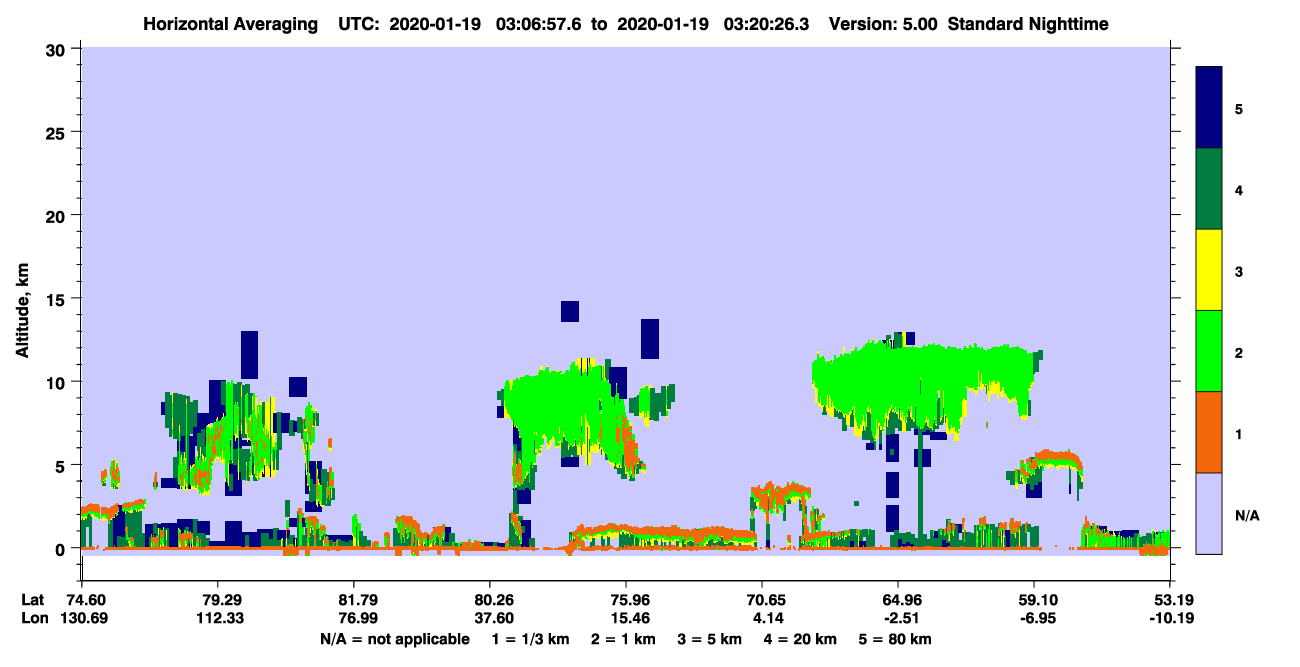Click the orange colorbar segment labeled 1
Viewport: 1300px width, 667px height.
tap(1209, 432)
